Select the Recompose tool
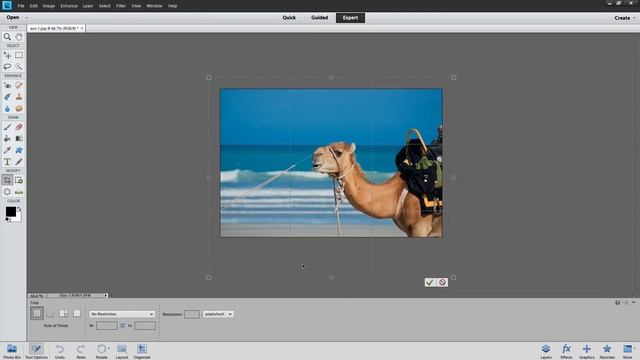Screen dimensions: 640x360 (19, 180)
